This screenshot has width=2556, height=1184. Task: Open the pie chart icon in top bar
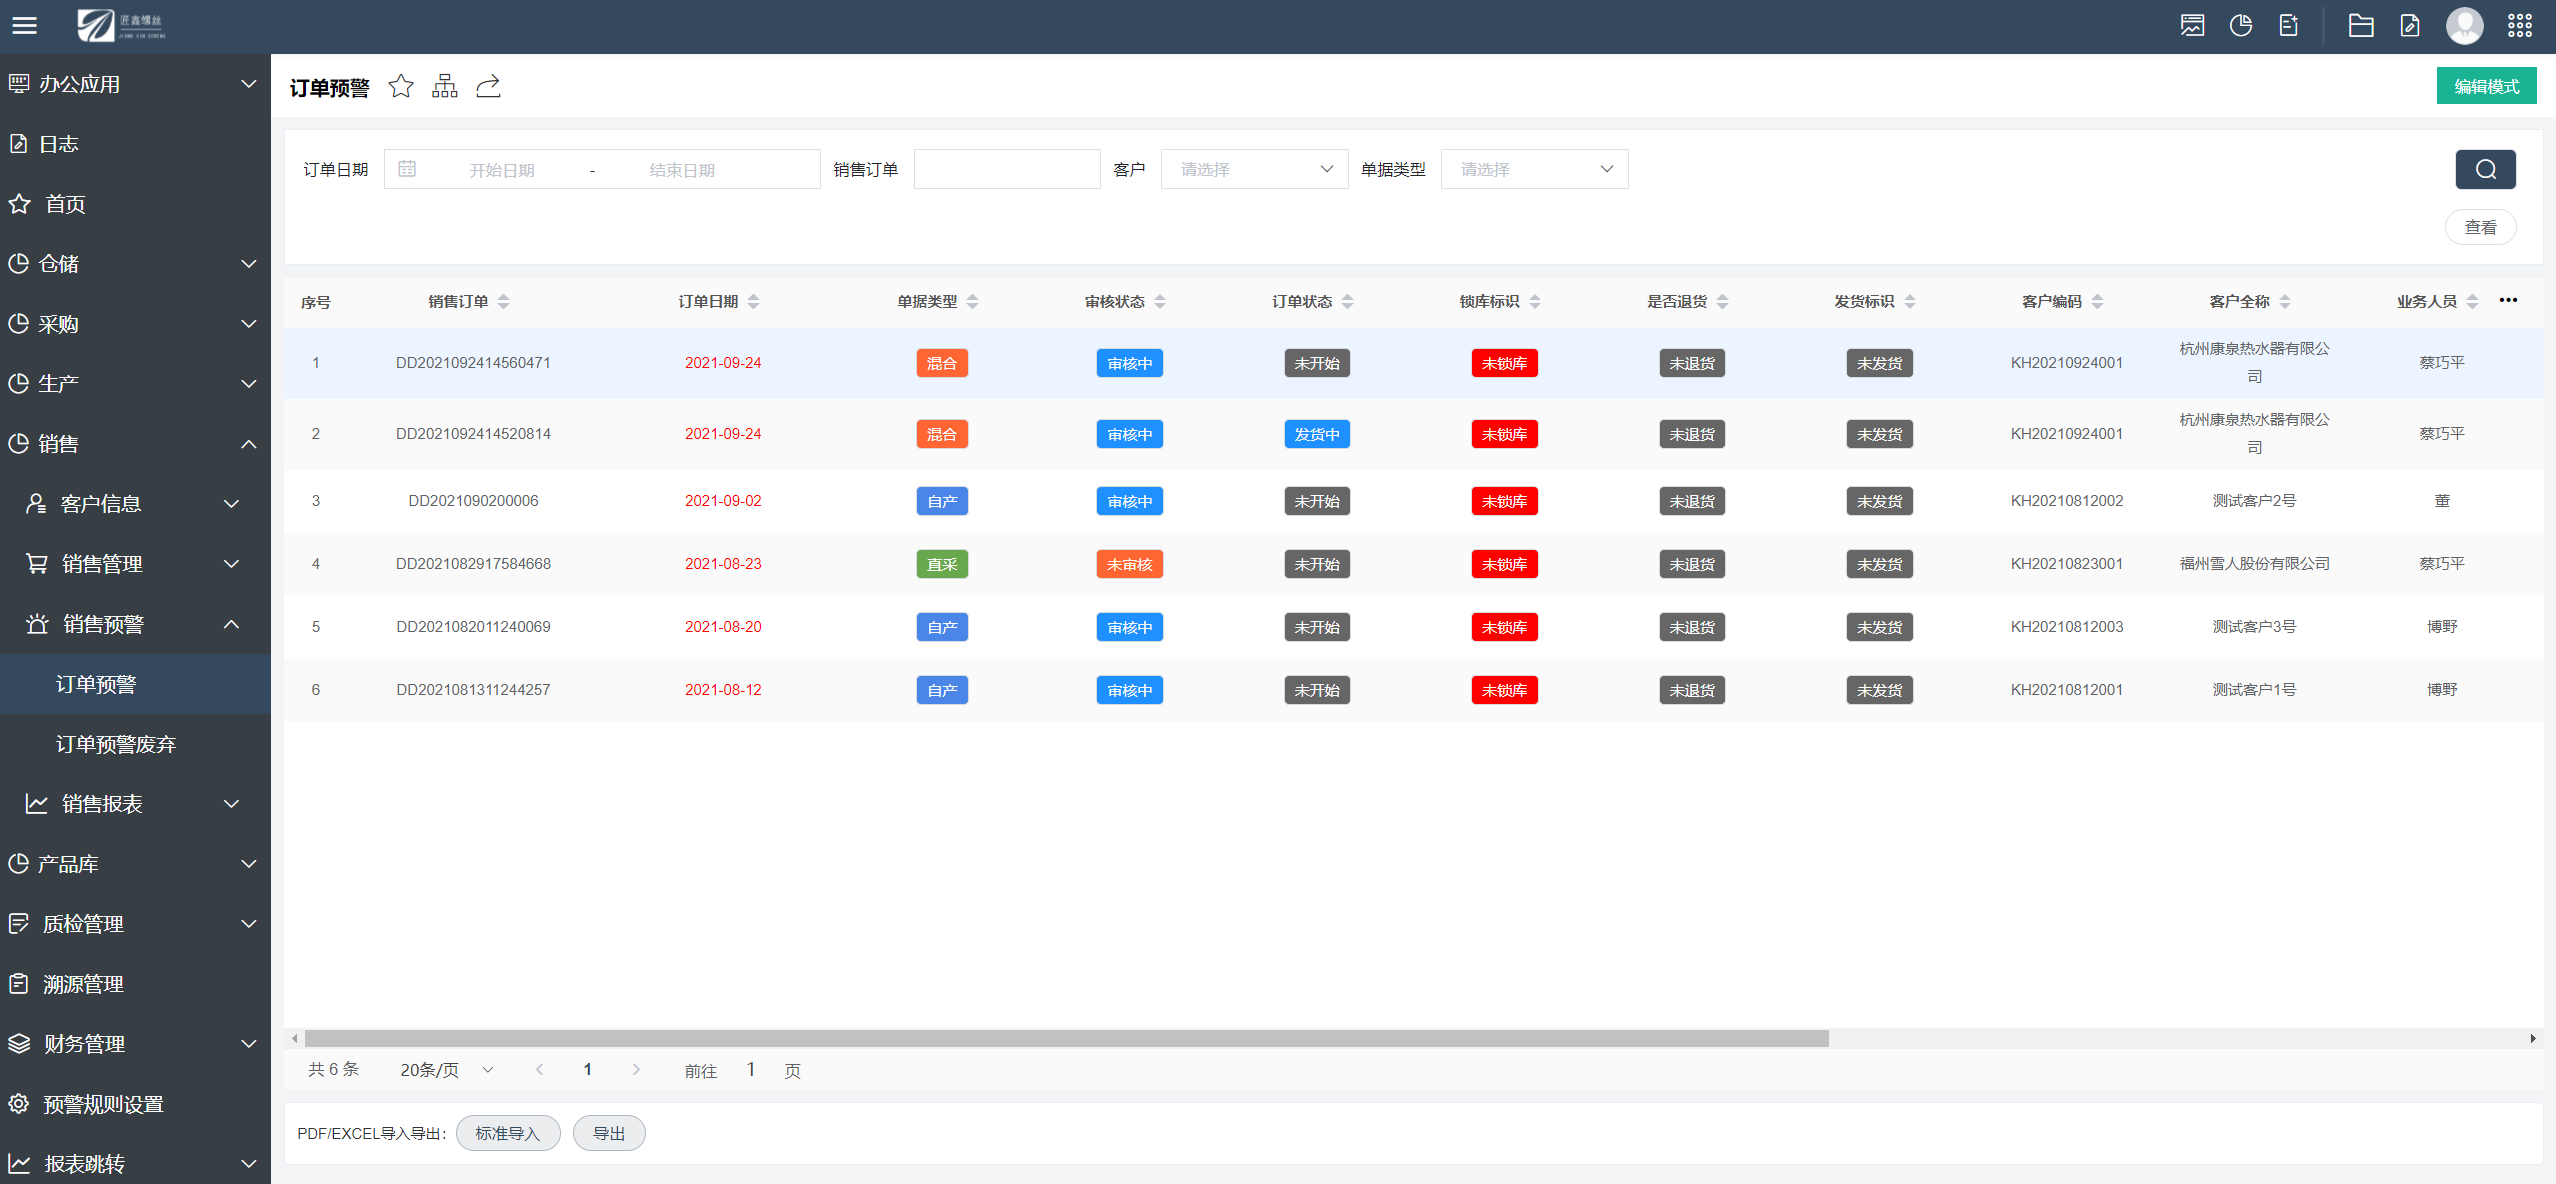[2241, 26]
